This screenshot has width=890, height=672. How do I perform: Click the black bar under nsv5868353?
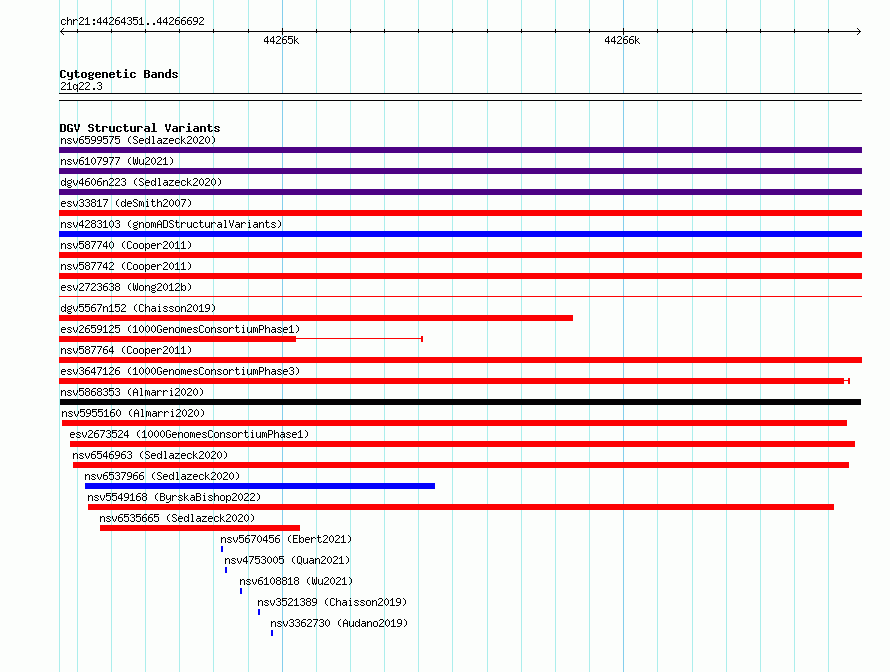click(460, 402)
